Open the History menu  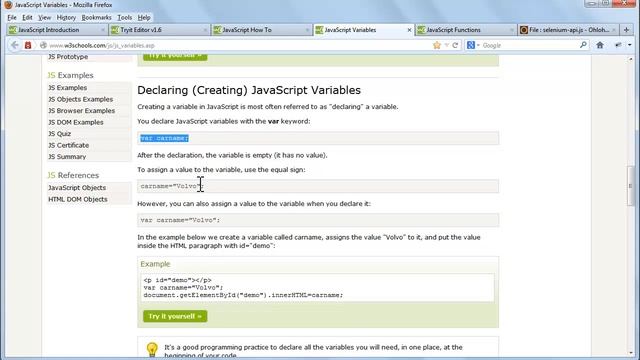click(x=66, y=18)
